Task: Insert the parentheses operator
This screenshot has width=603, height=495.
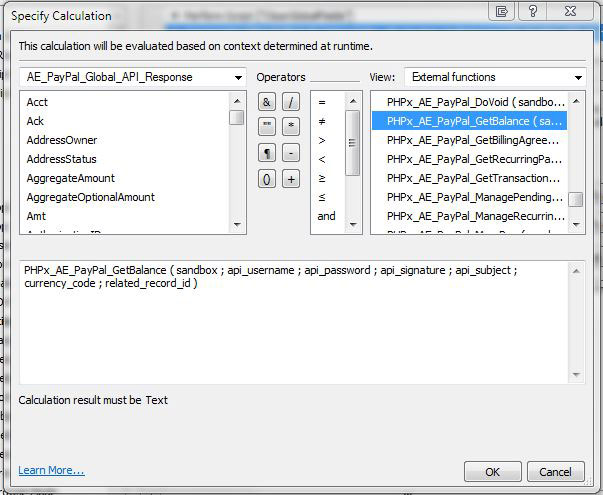Action: click(x=267, y=179)
